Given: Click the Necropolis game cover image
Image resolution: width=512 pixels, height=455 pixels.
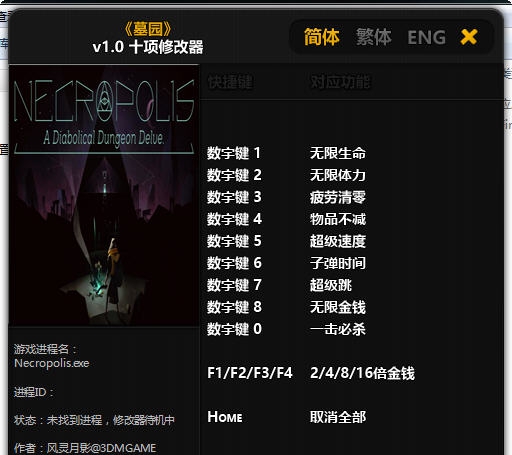Looking at the screenshot, I should tap(104, 195).
